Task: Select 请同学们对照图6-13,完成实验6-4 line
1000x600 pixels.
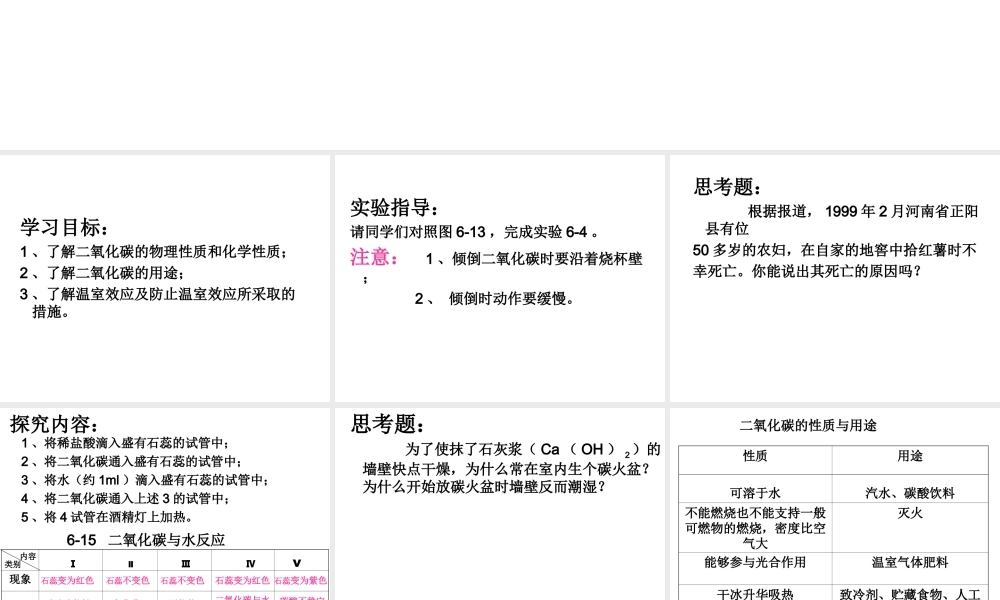Action: click(474, 231)
